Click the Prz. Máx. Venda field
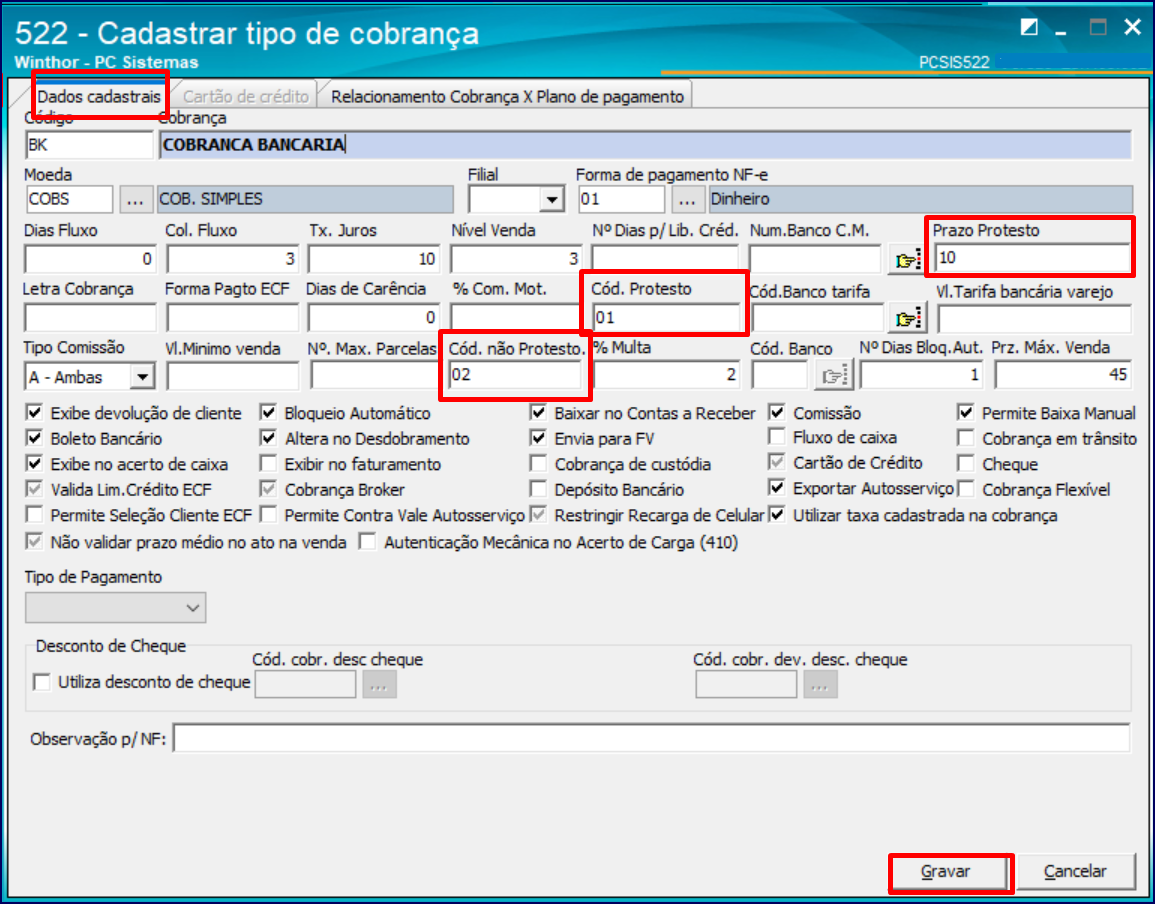 [x=1063, y=376]
